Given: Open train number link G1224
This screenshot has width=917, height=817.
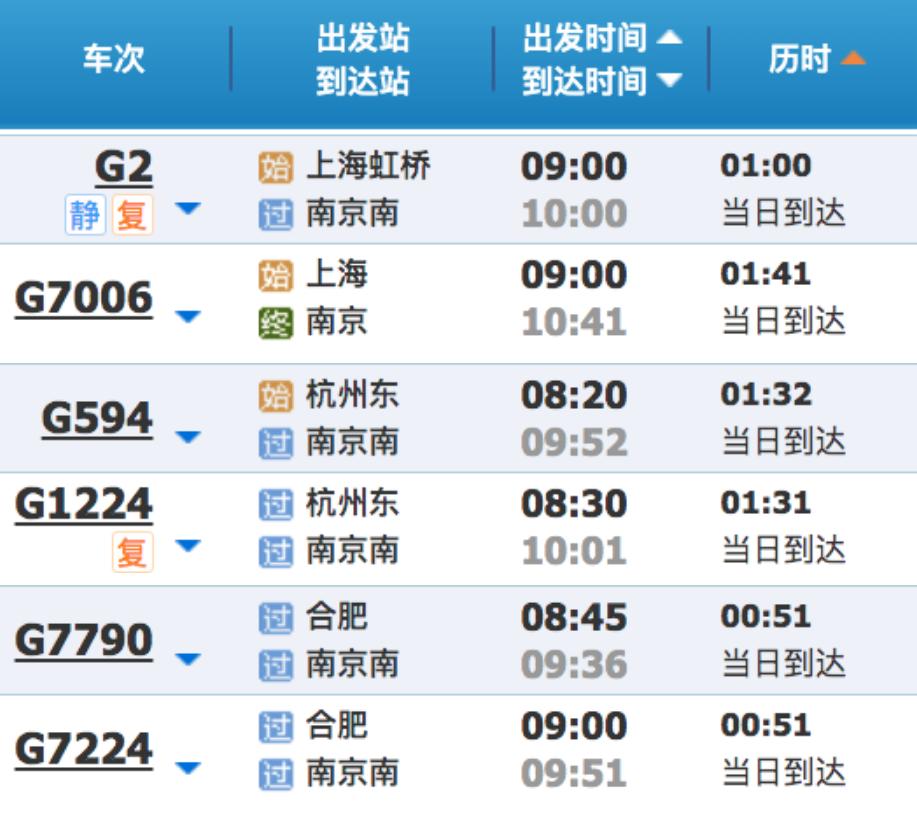Looking at the screenshot, I should 84,505.
